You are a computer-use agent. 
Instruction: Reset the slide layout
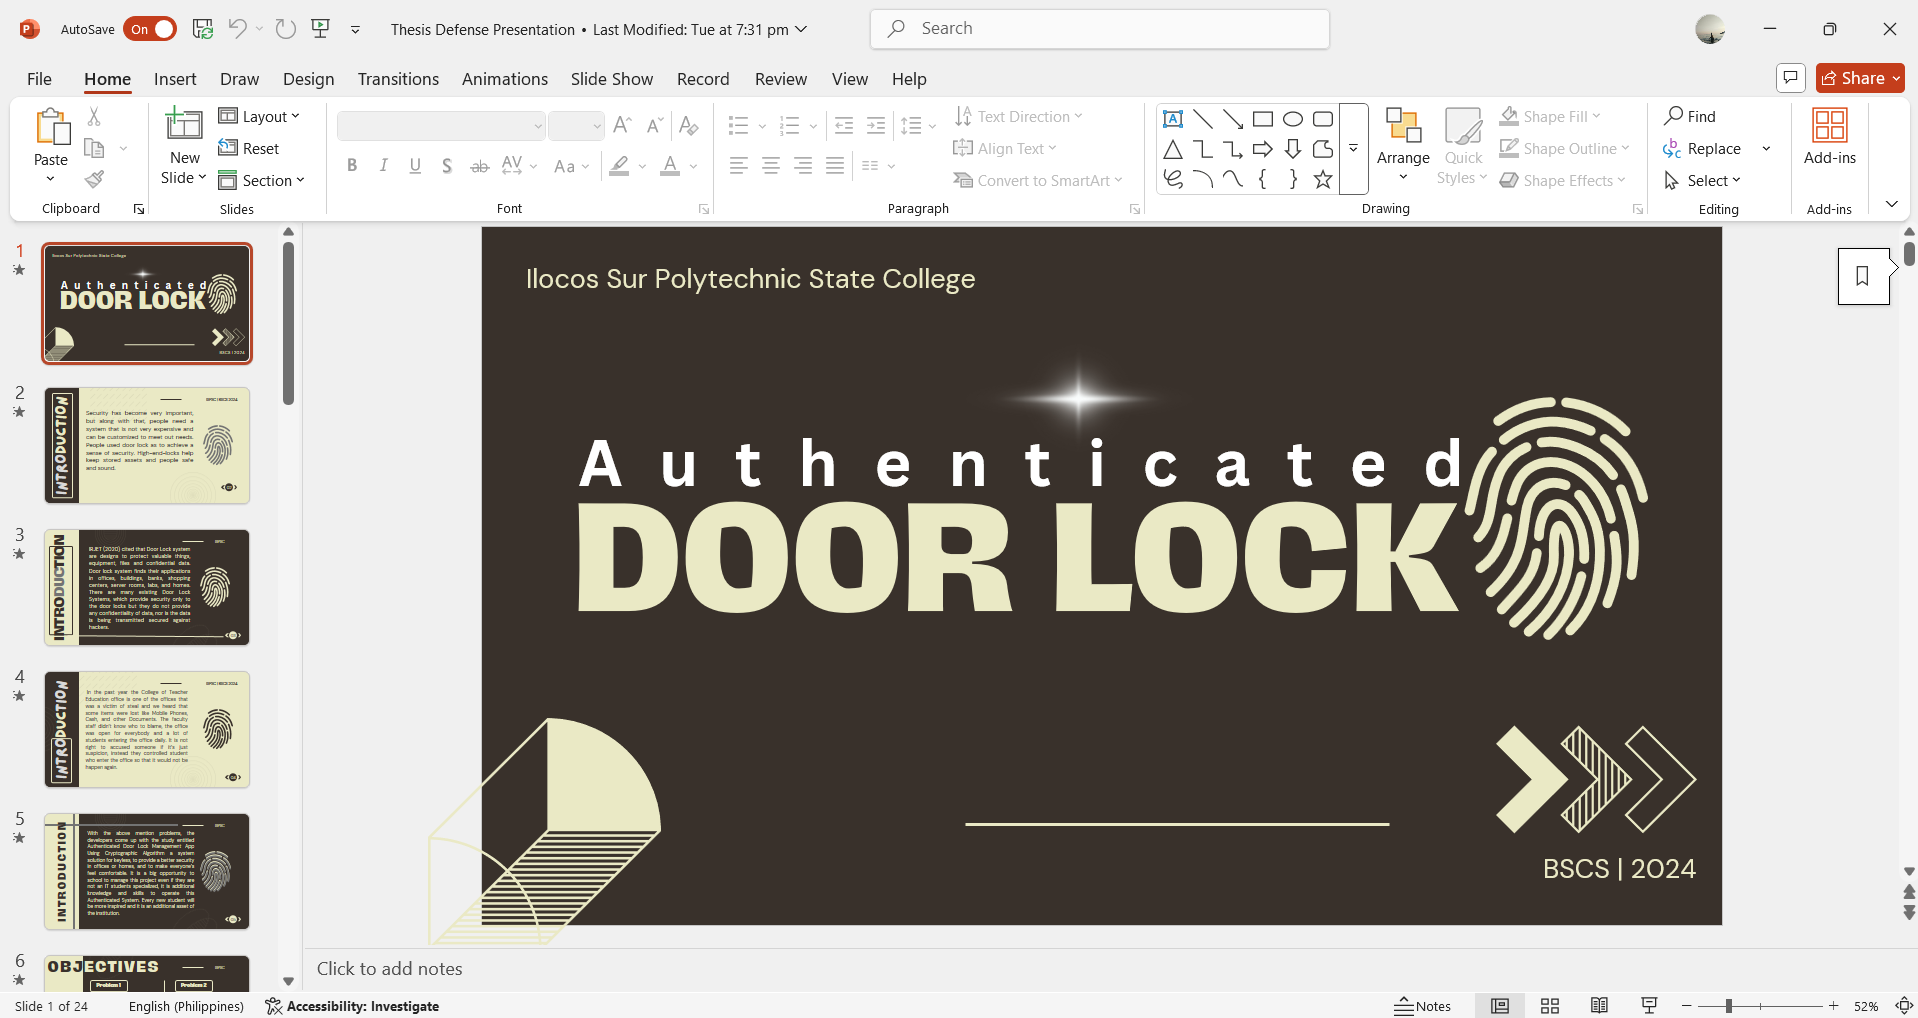tap(249, 149)
